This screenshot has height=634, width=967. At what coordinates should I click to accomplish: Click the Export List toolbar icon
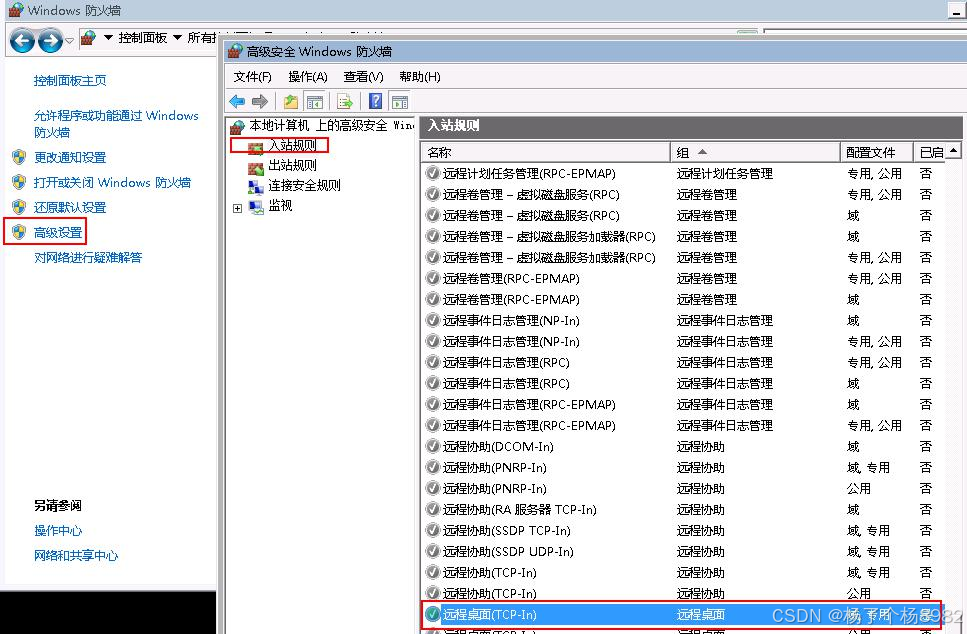click(x=345, y=102)
